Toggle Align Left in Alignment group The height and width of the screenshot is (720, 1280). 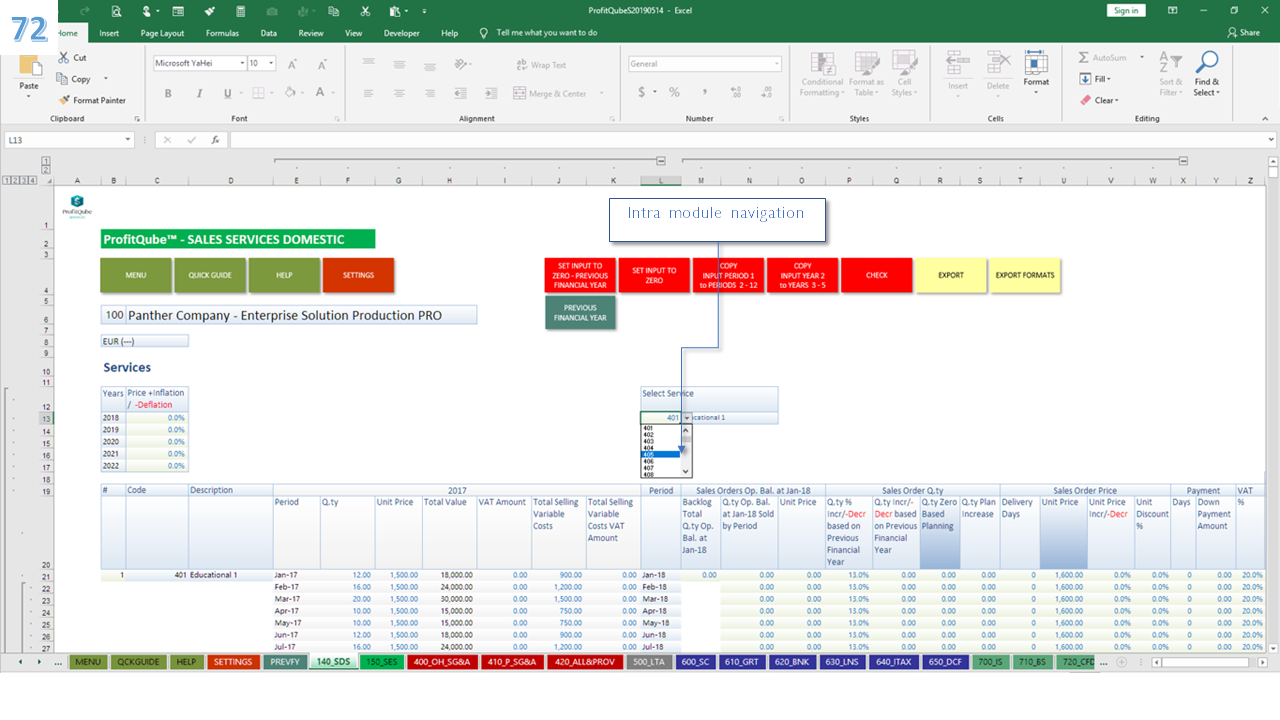click(x=370, y=93)
